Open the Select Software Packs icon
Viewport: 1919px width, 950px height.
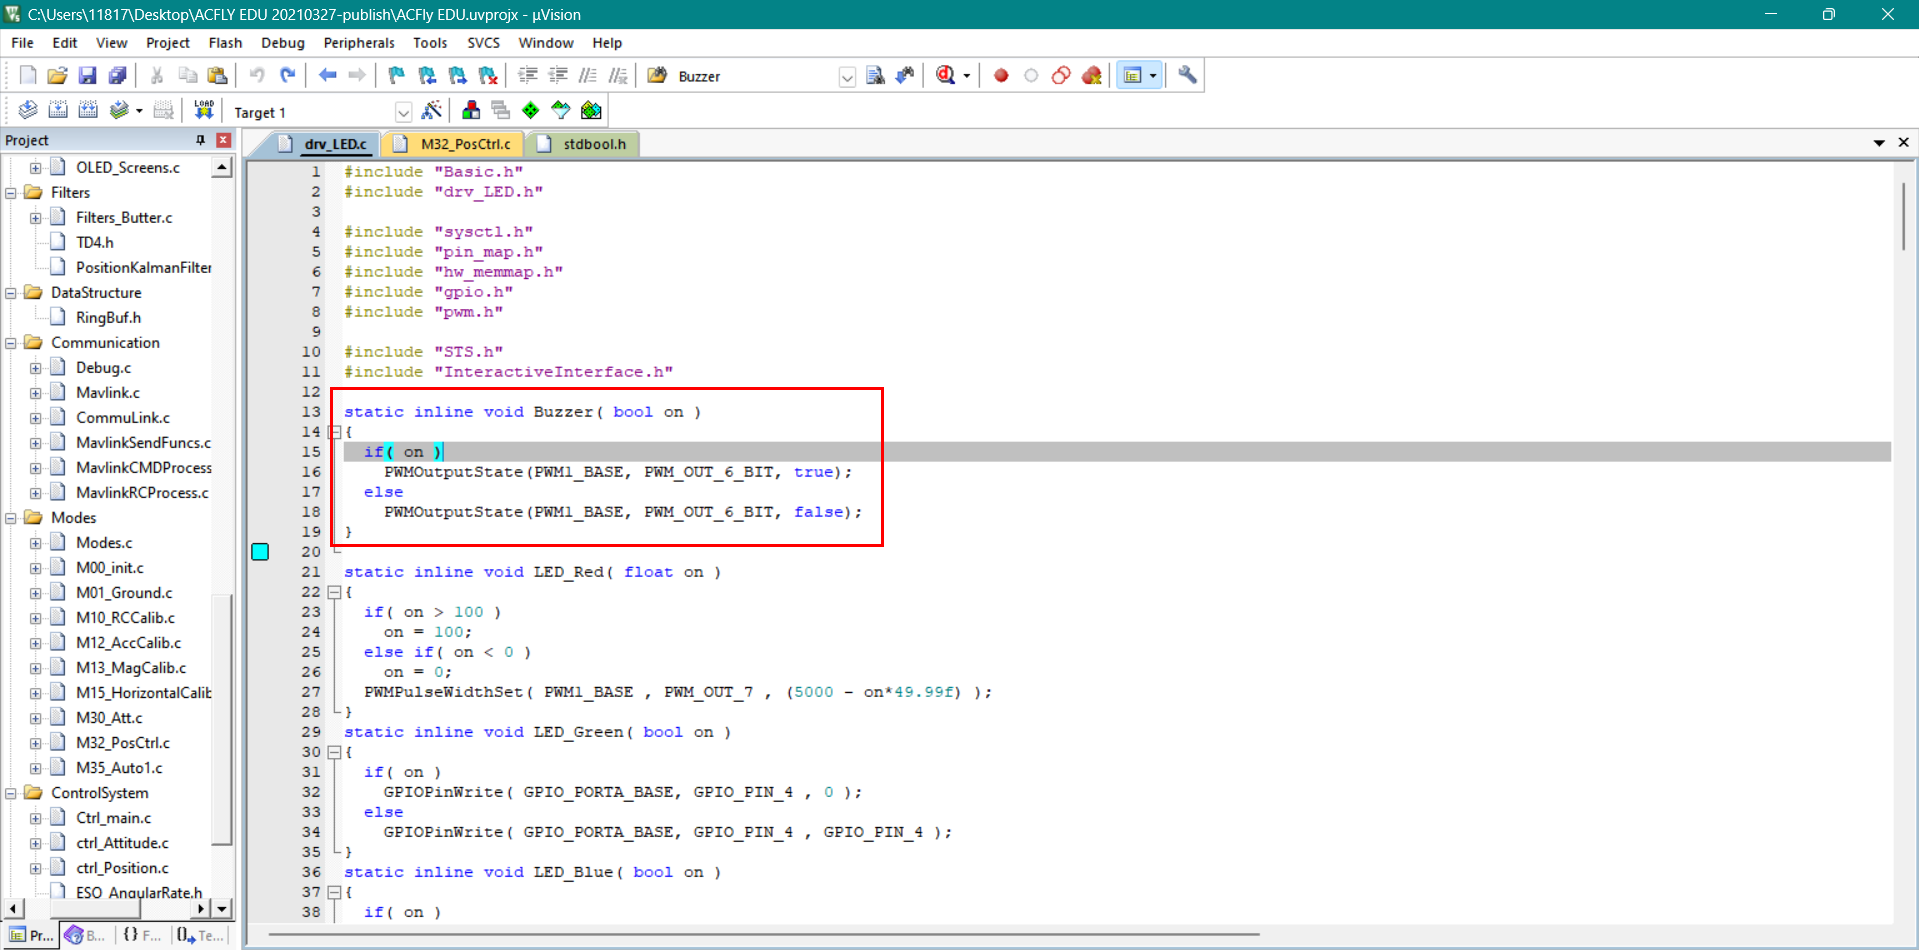point(561,110)
